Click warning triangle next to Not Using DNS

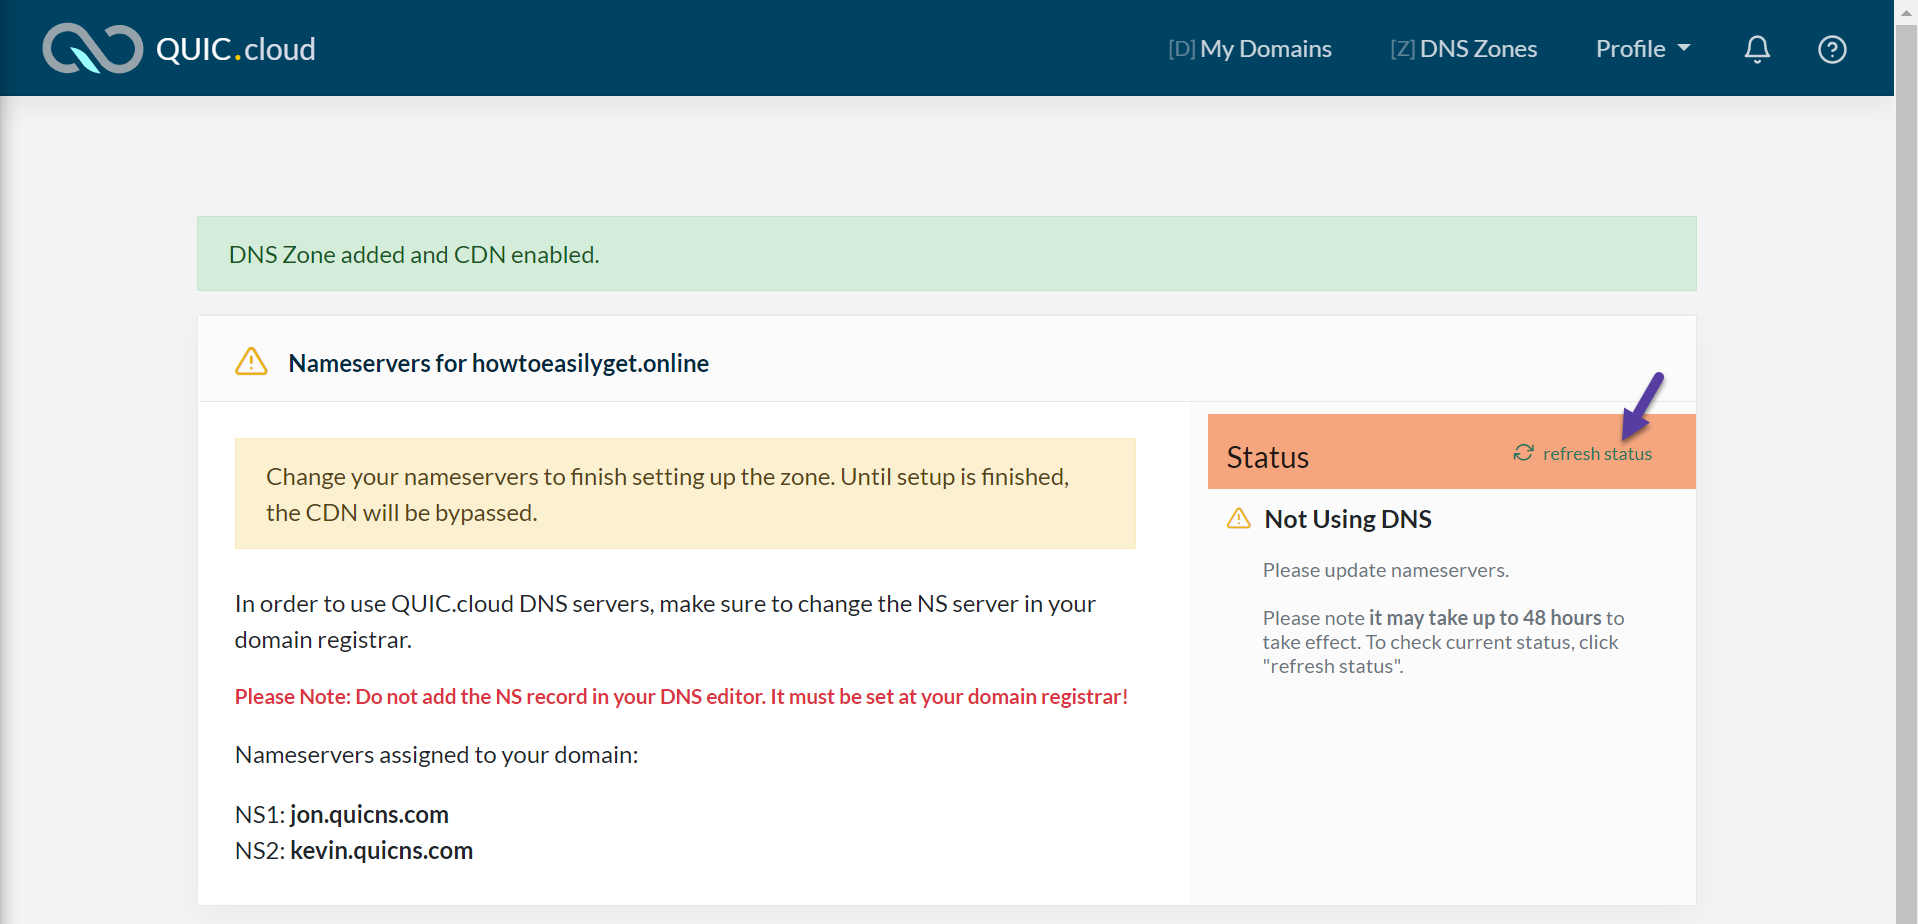point(1239,518)
